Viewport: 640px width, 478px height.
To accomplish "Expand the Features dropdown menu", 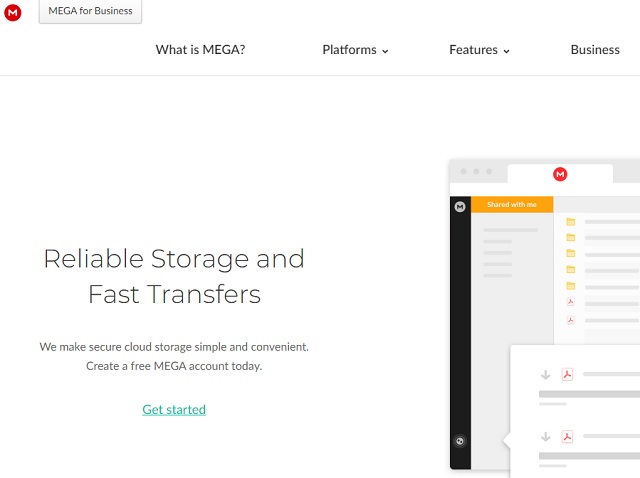I will pos(479,50).
